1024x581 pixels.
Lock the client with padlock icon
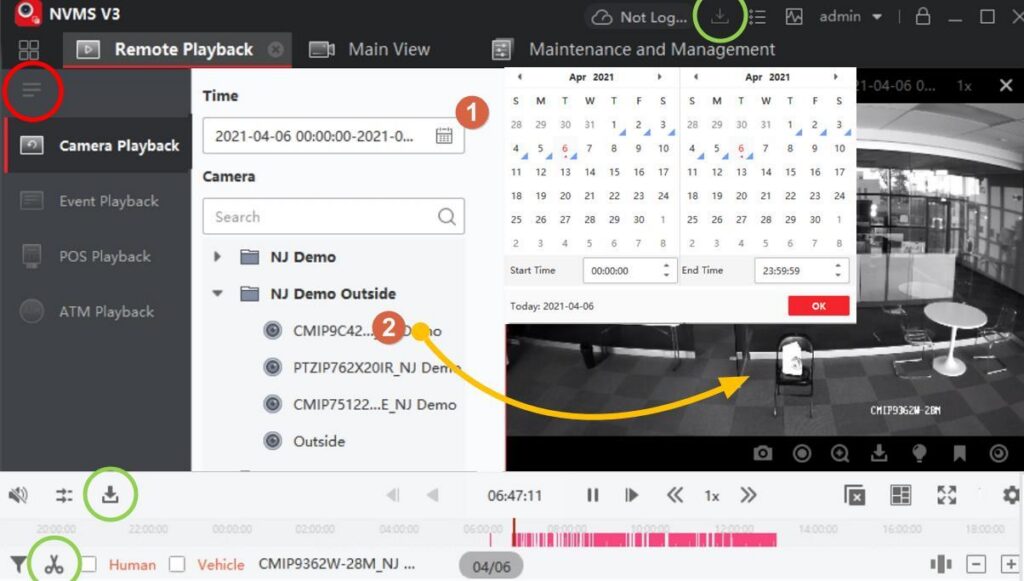point(922,16)
